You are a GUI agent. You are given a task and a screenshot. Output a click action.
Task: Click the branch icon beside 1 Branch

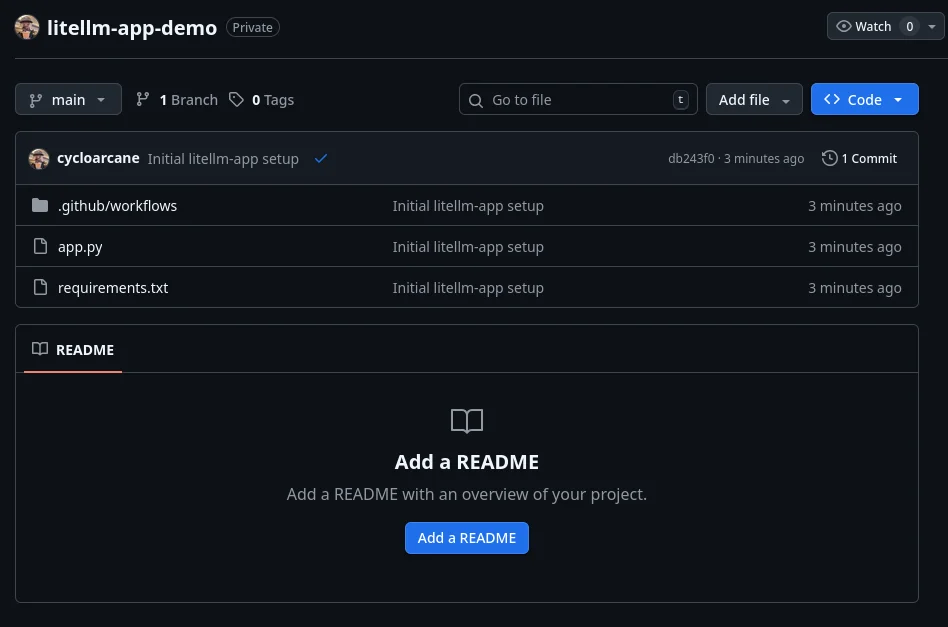pyautogui.click(x=143, y=99)
